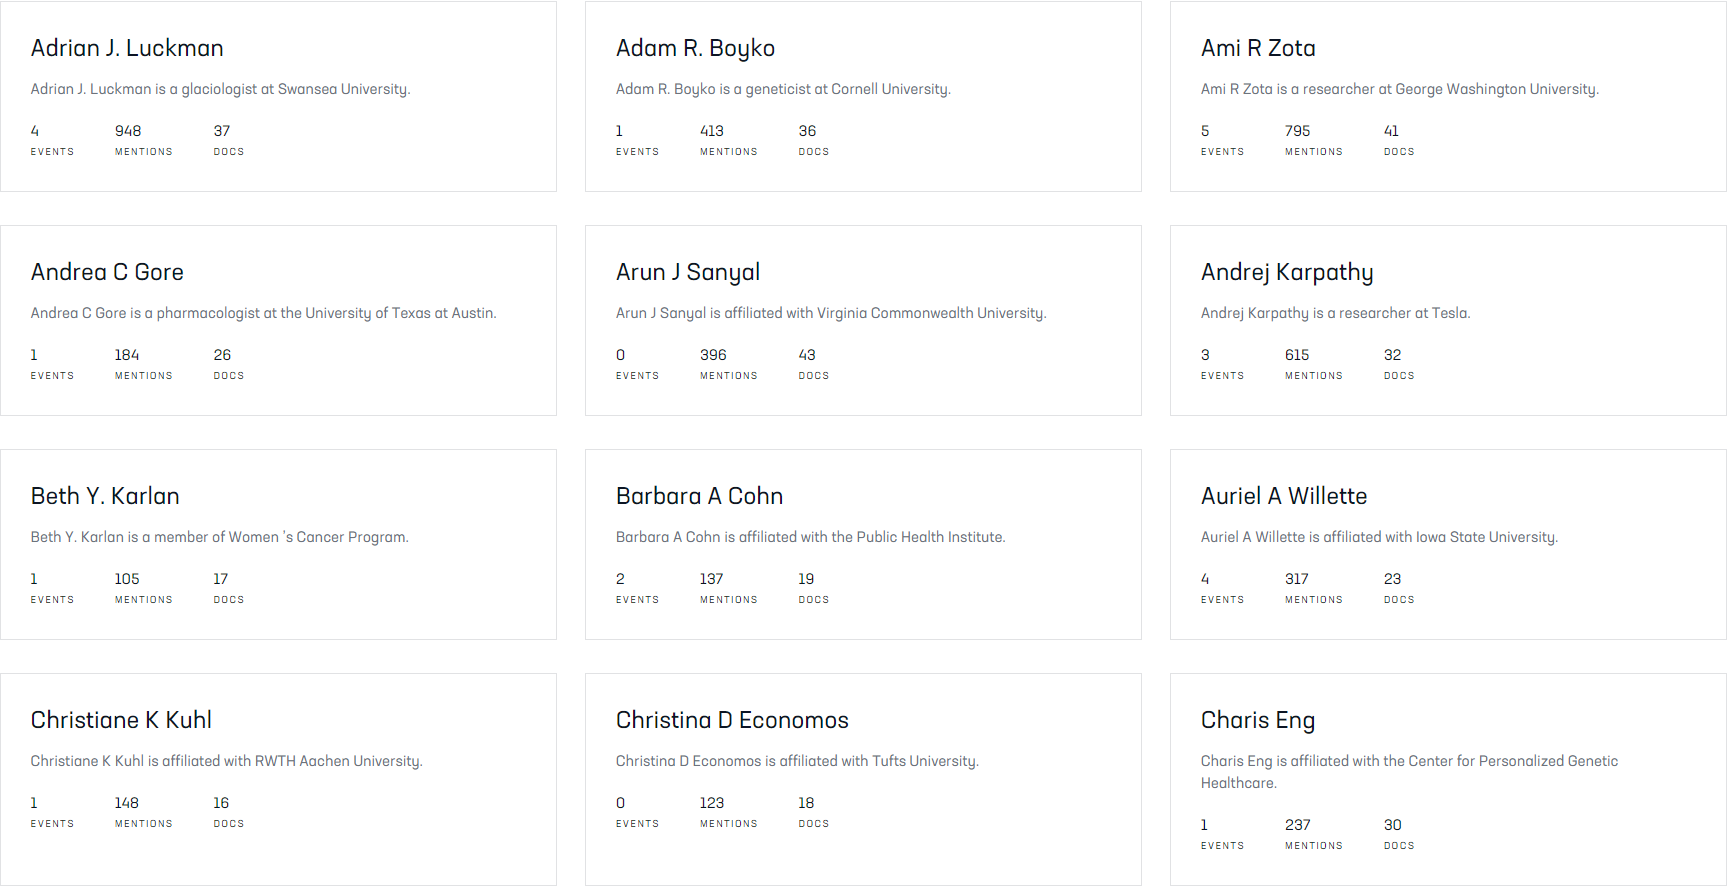Click the Adam R. Boyko name heading

[695, 48]
